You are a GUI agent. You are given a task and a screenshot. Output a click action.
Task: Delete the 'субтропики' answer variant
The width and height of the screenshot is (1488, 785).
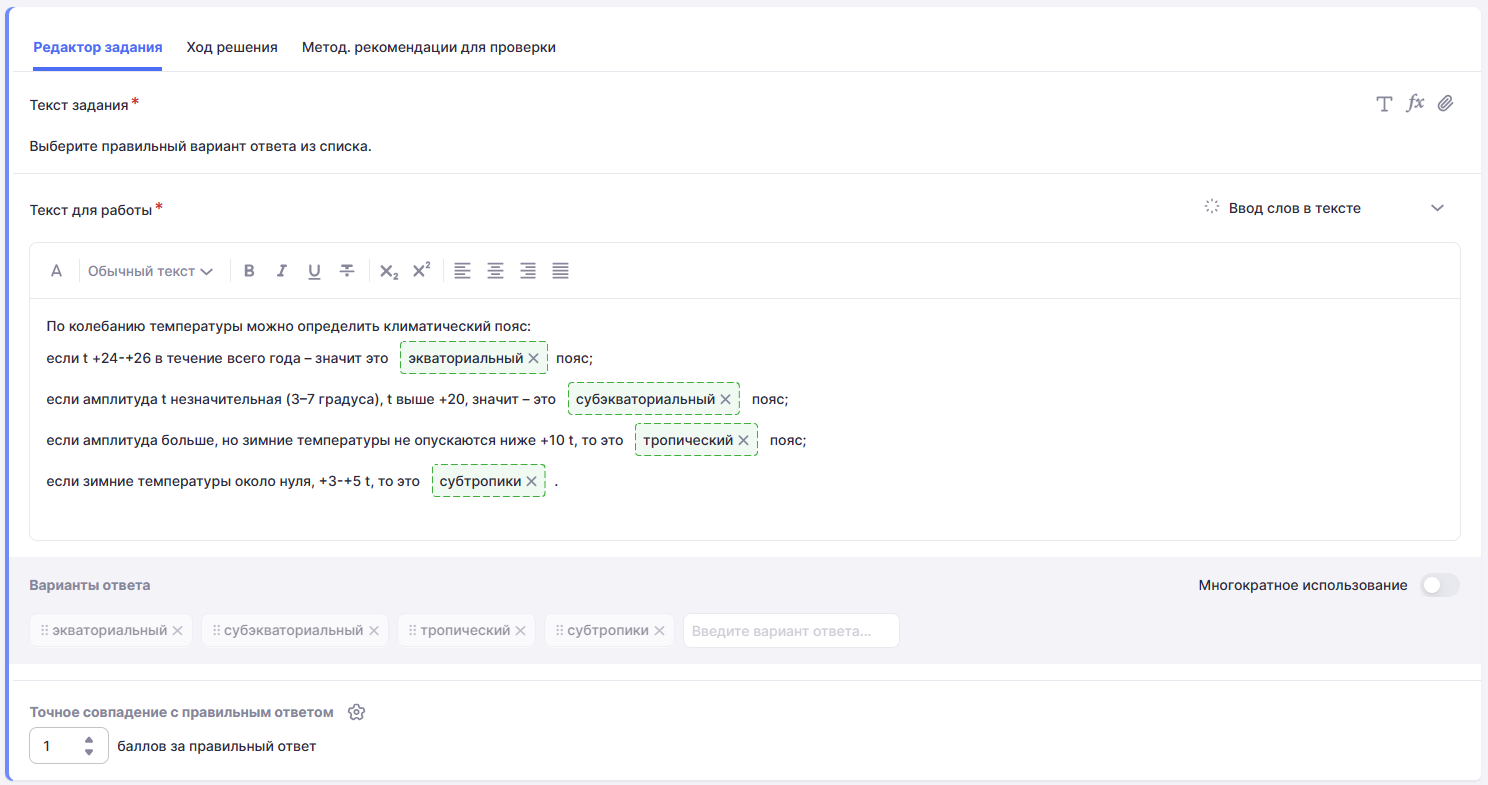click(x=659, y=631)
